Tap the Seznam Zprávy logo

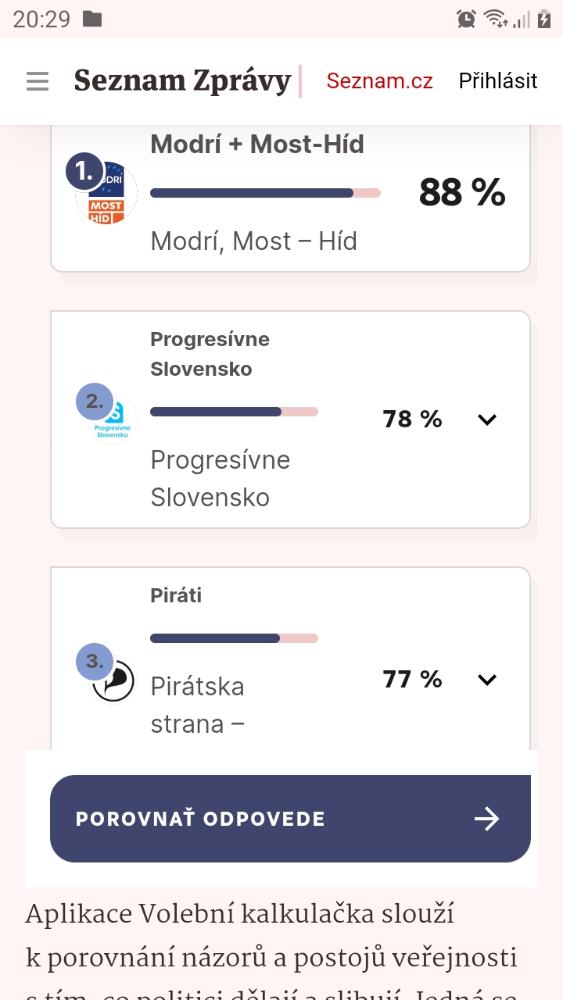tap(182, 81)
